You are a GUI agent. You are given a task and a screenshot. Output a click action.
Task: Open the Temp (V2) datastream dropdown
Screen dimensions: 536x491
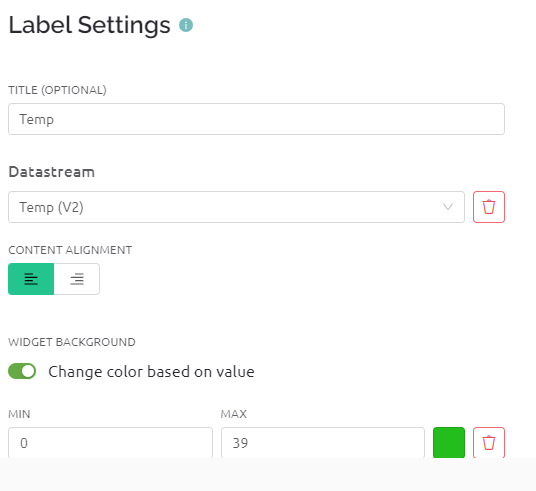click(x=237, y=207)
